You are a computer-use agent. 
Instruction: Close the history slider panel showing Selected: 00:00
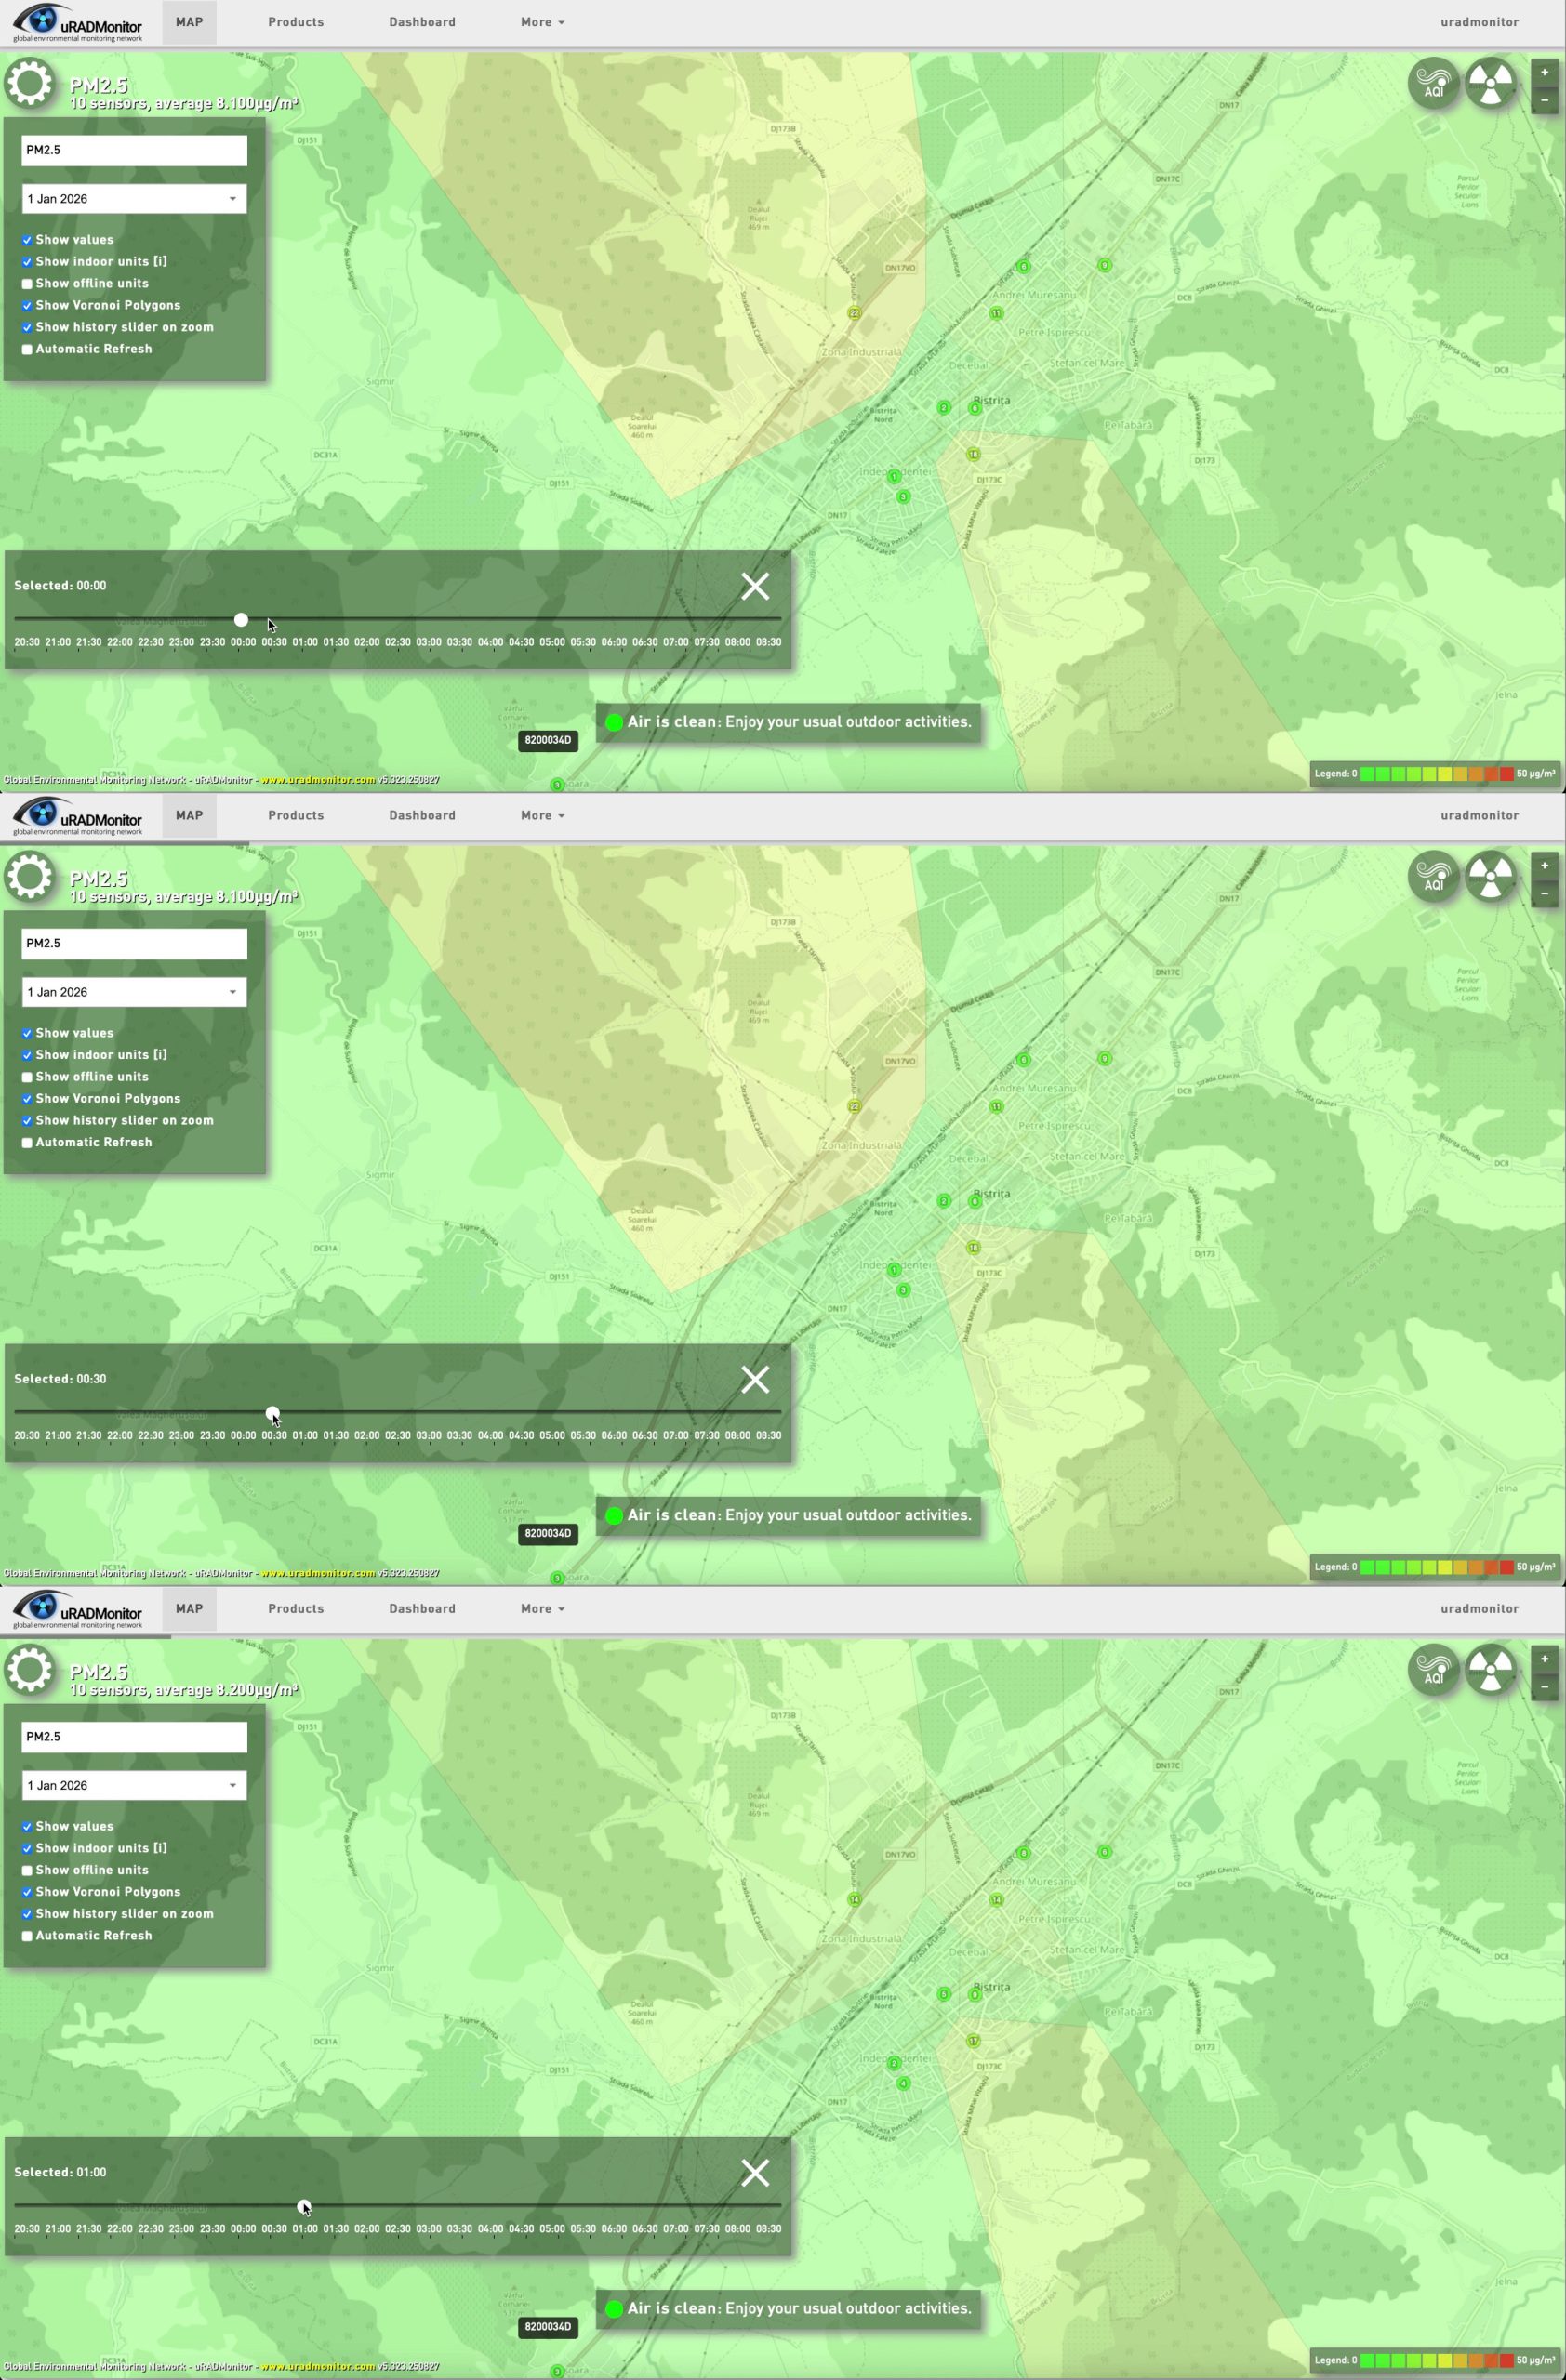click(x=755, y=586)
